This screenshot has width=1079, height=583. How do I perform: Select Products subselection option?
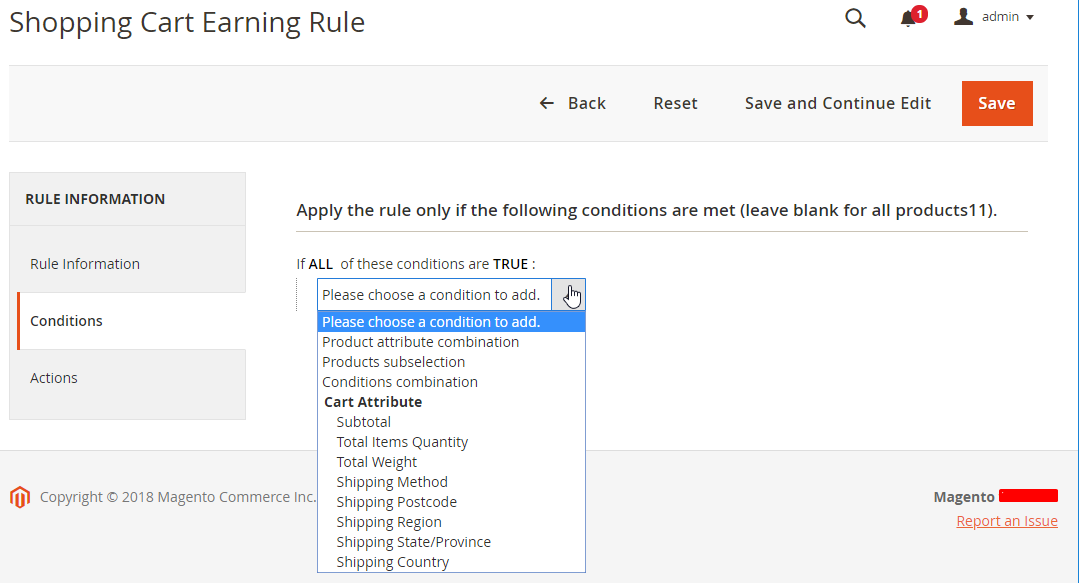tap(393, 362)
